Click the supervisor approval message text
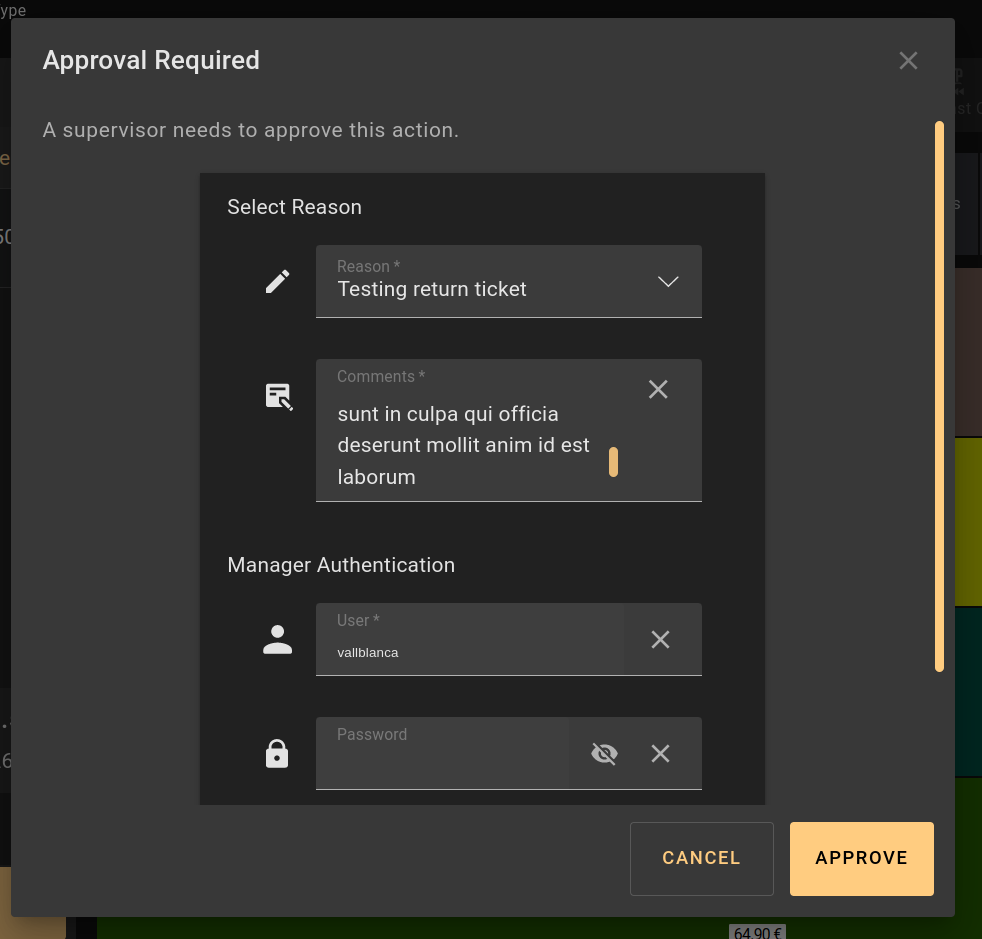The height and width of the screenshot is (939, 982). [x=251, y=130]
